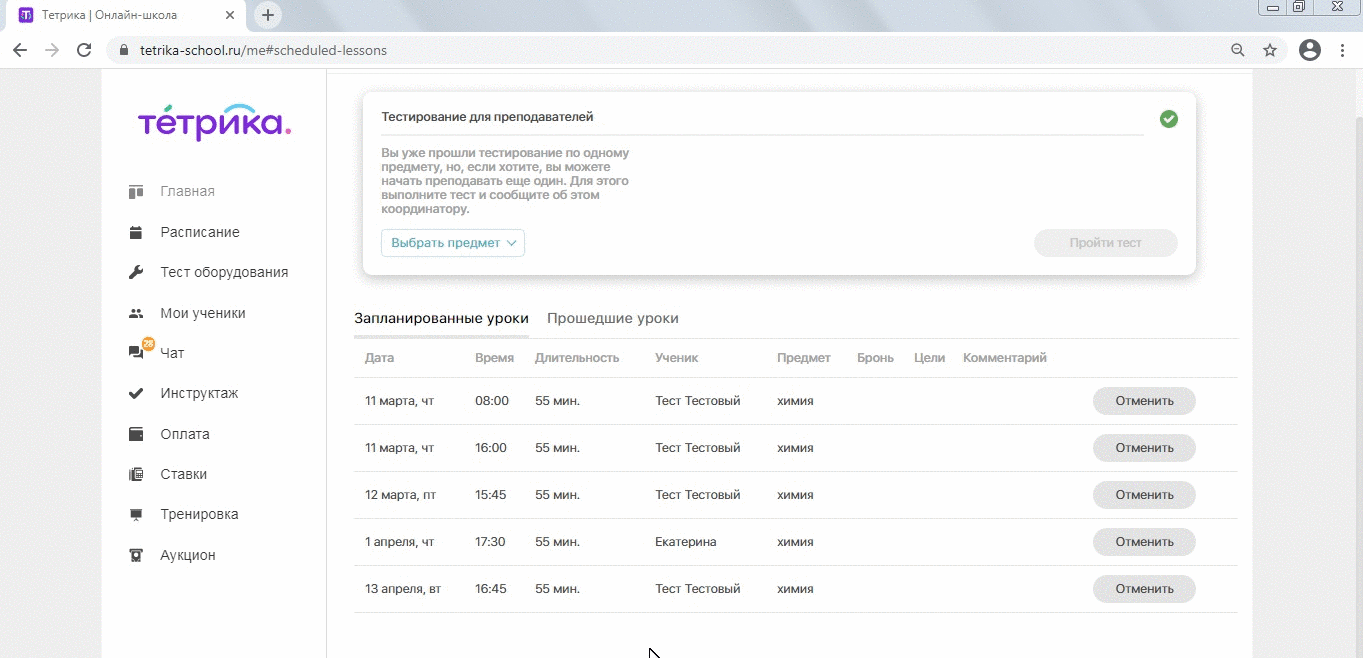Open the Мои ученики menu item
This screenshot has width=1363, height=658.
(203, 313)
